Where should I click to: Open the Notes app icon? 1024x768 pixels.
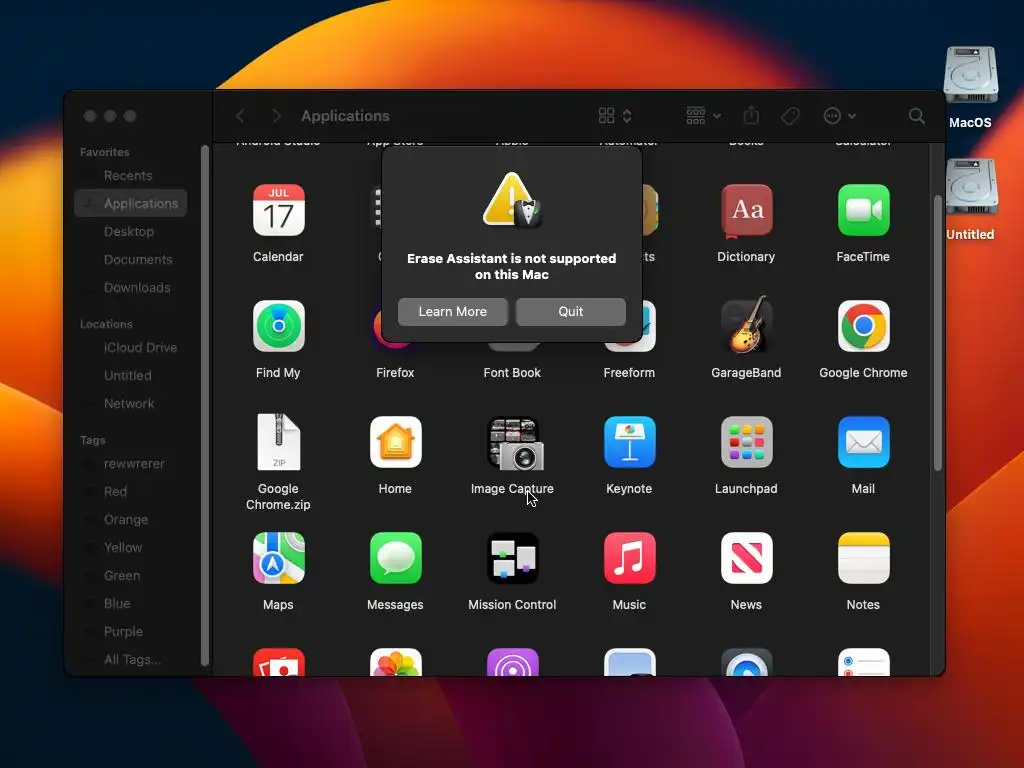point(863,558)
